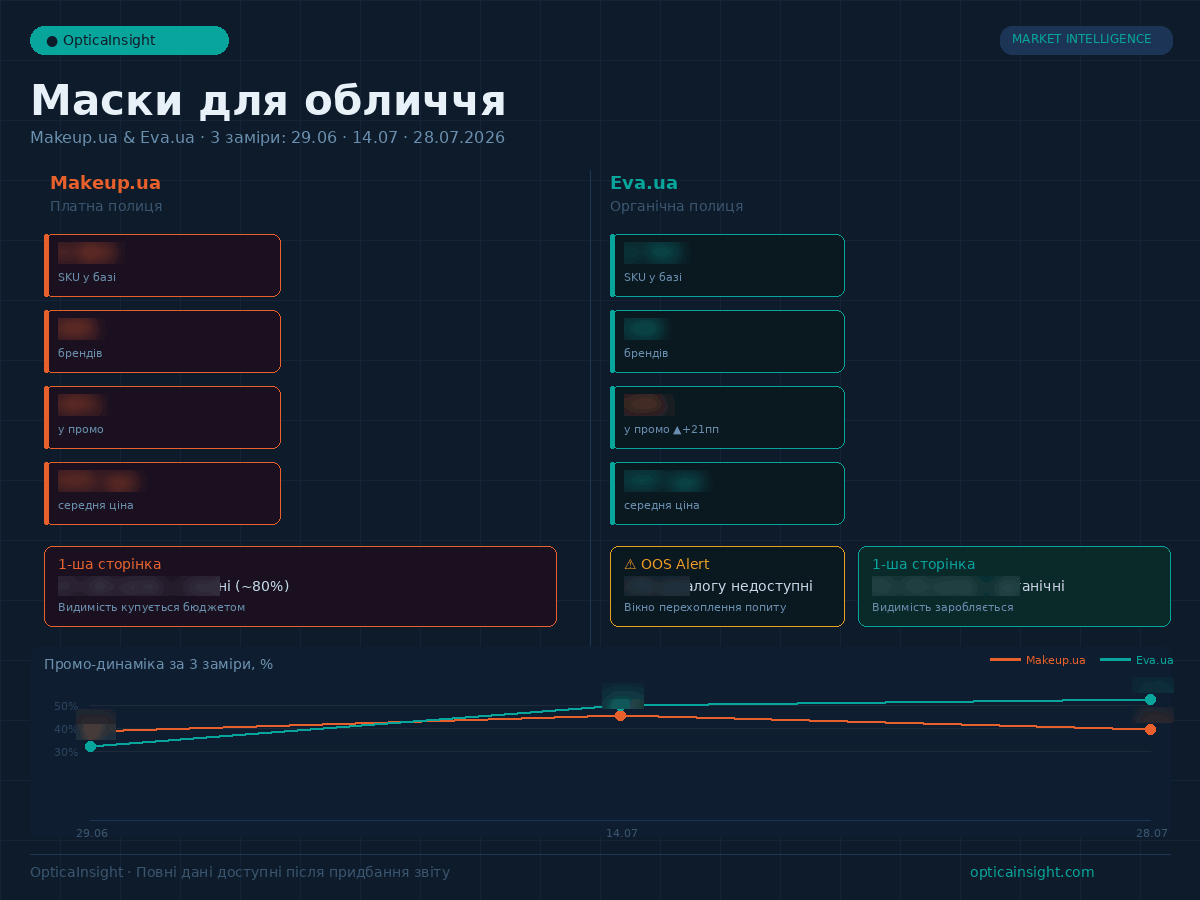Click the OOS Alert warning icon
The width and height of the screenshot is (1200, 900).
(630, 564)
